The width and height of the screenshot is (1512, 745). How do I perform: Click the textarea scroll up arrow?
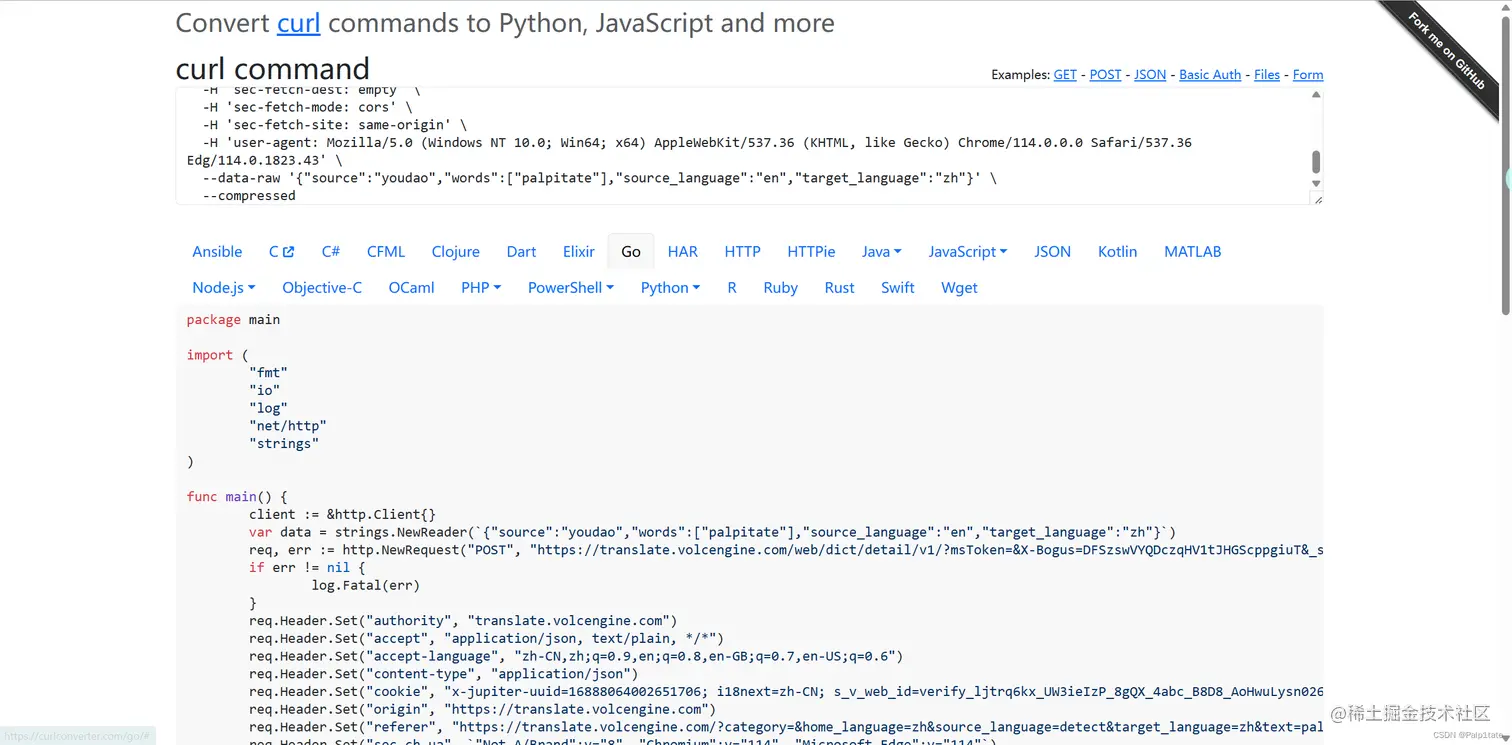[1316, 95]
